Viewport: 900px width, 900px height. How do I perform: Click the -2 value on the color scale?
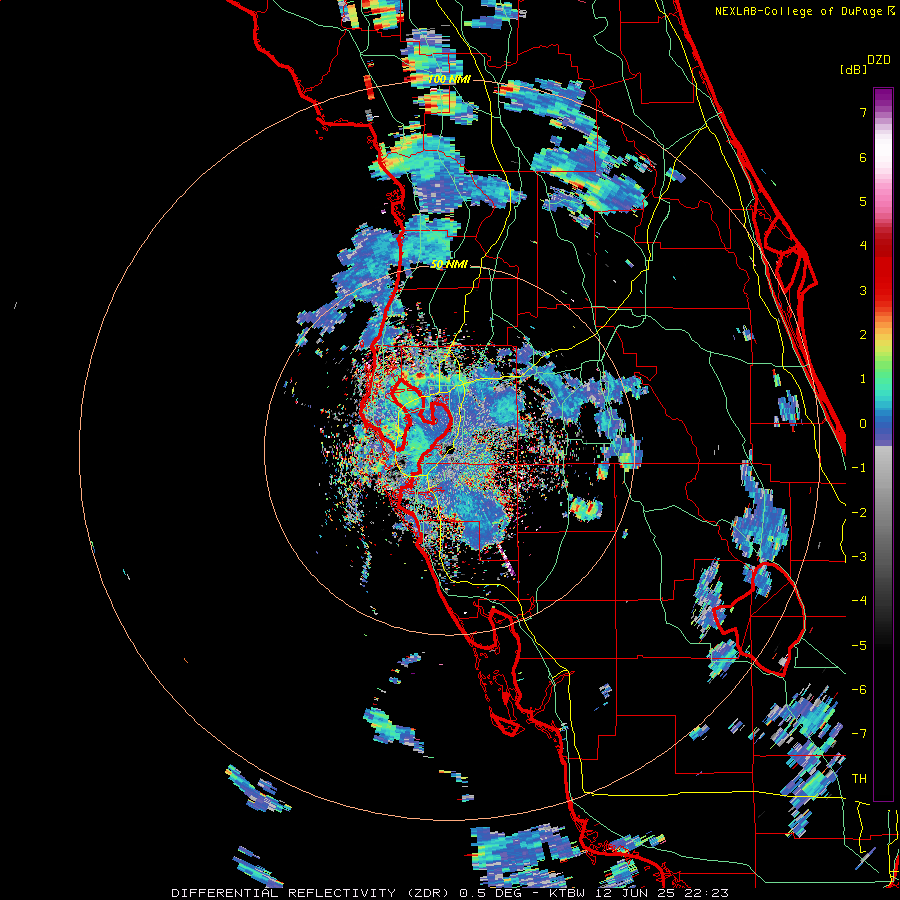[x=859, y=513]
